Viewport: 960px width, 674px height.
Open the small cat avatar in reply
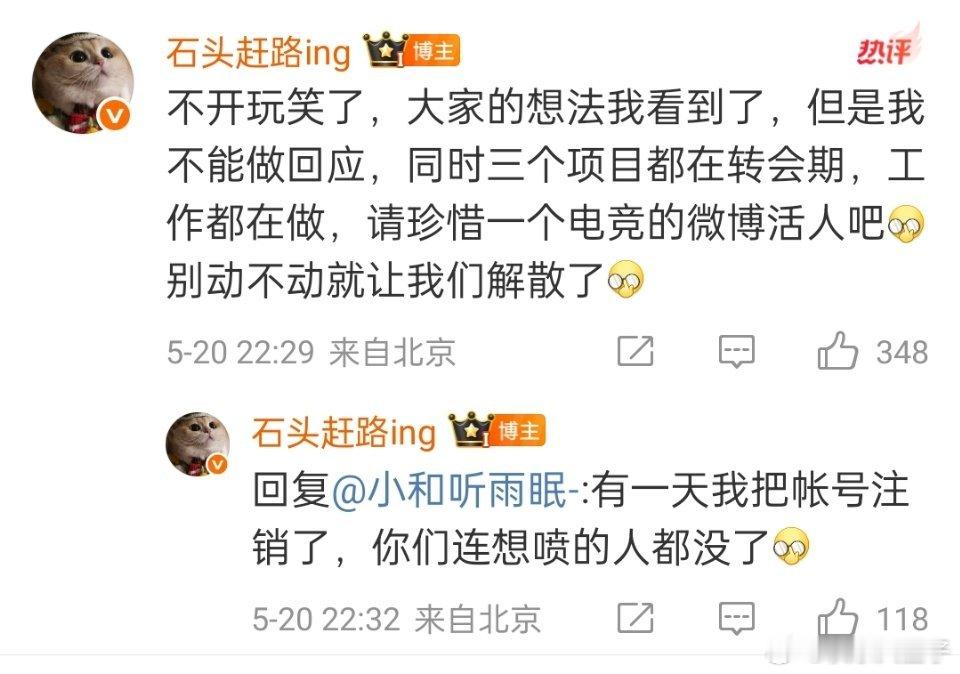(198, 444)
